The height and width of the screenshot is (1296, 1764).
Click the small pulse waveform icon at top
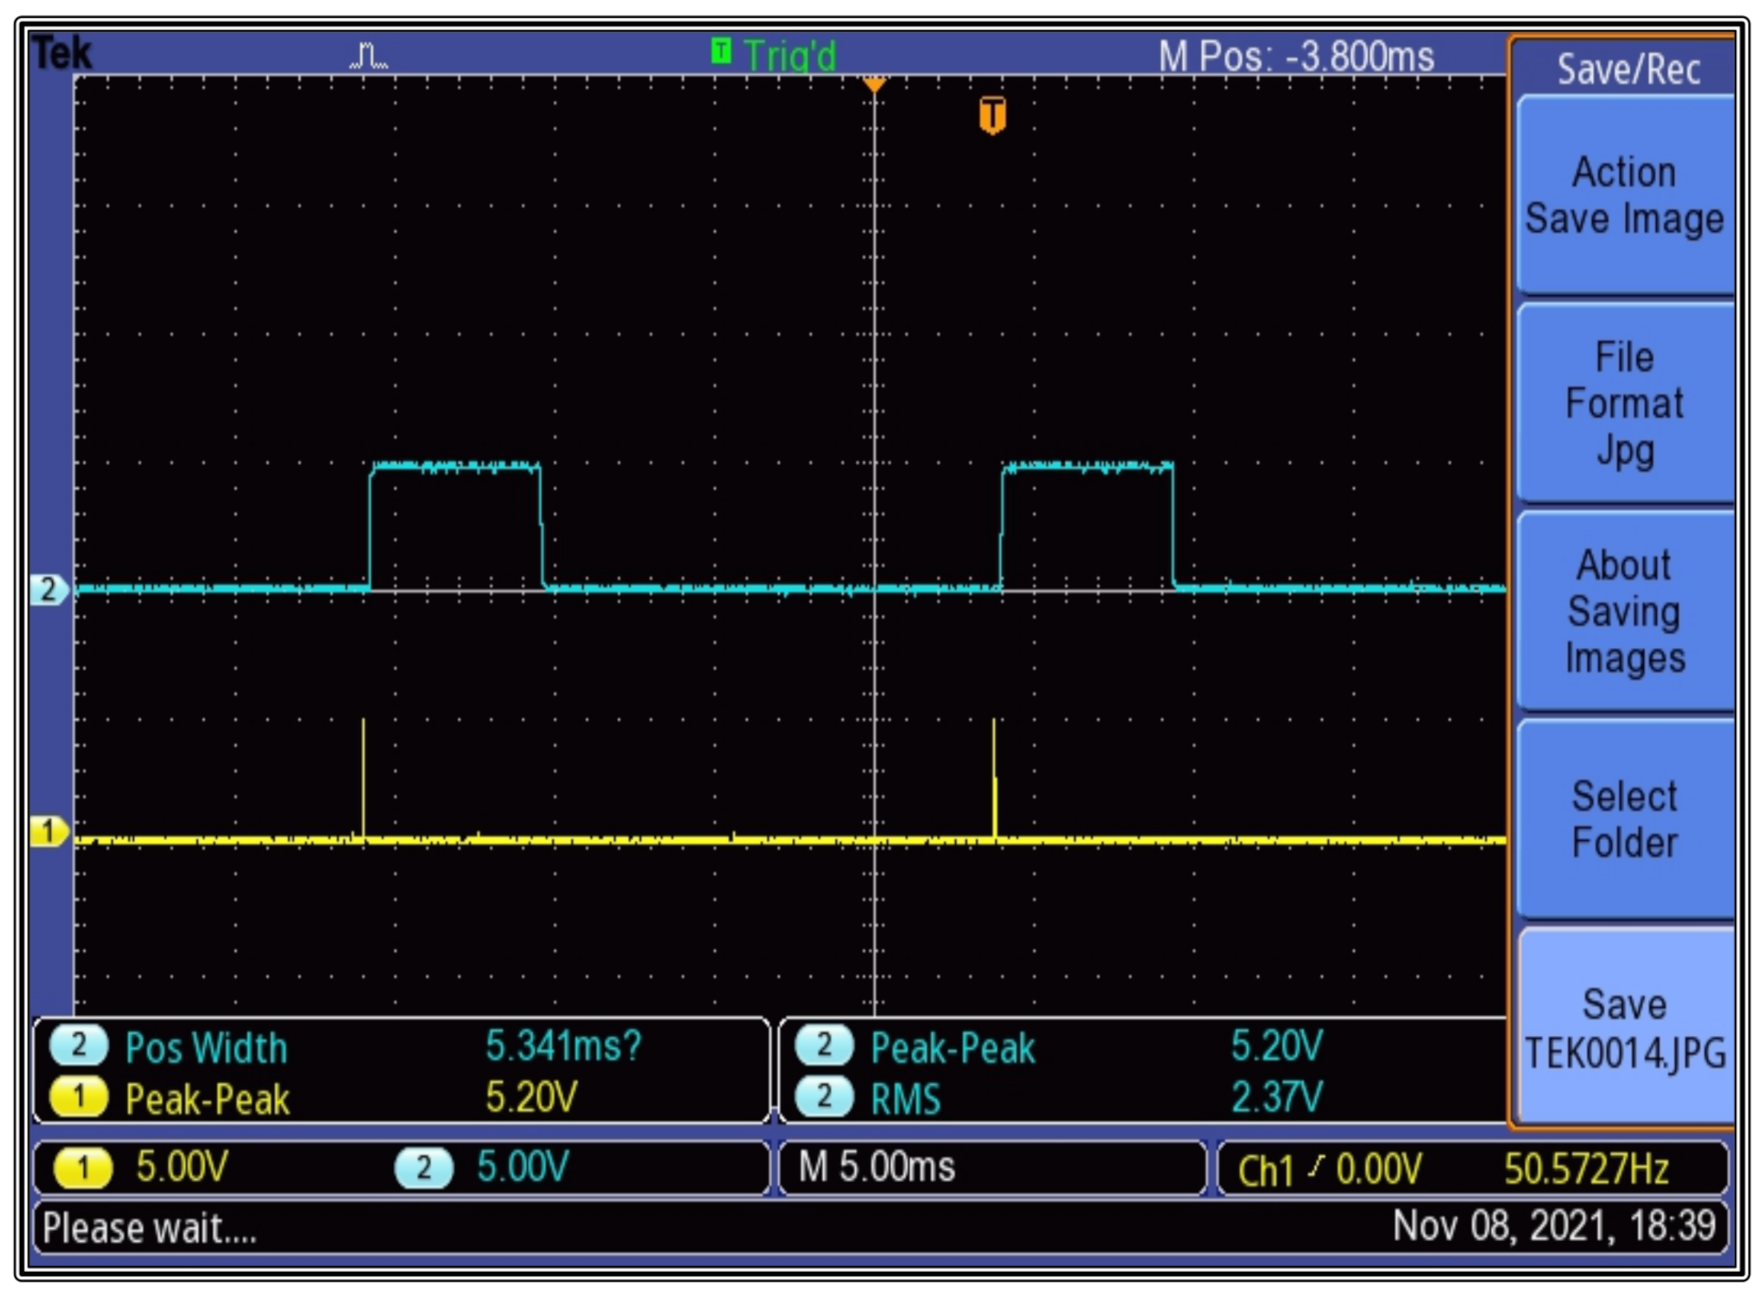point(367,55)
